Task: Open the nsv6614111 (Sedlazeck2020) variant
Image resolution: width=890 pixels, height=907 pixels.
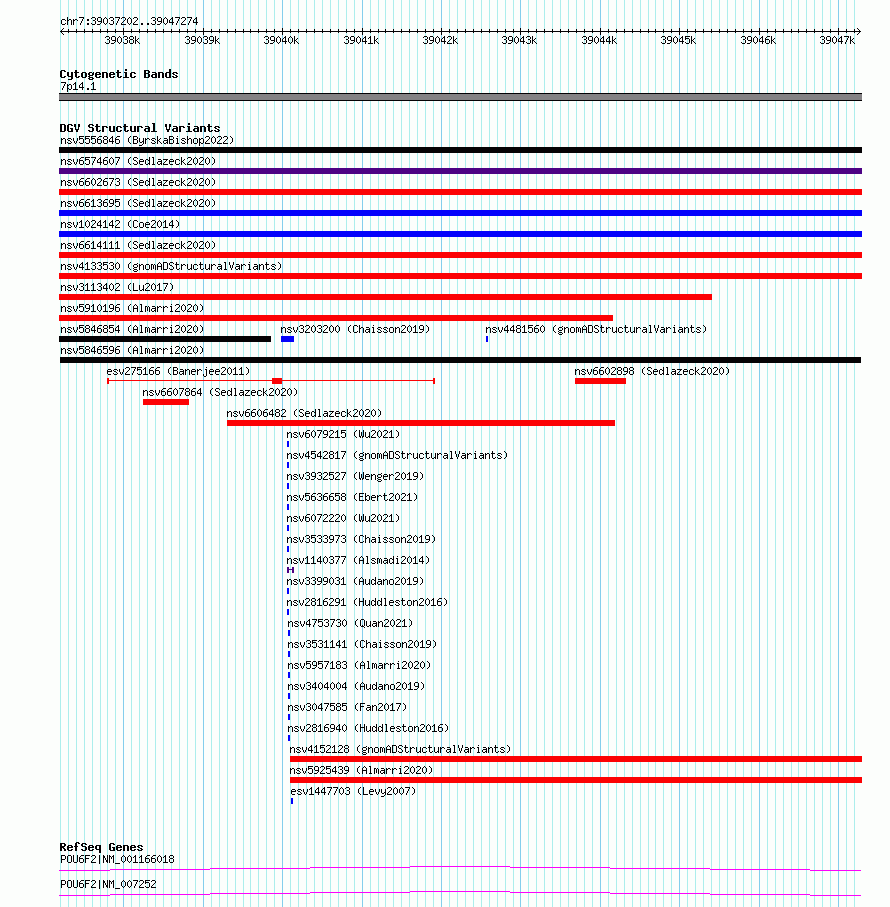Action: pos(138,245)
